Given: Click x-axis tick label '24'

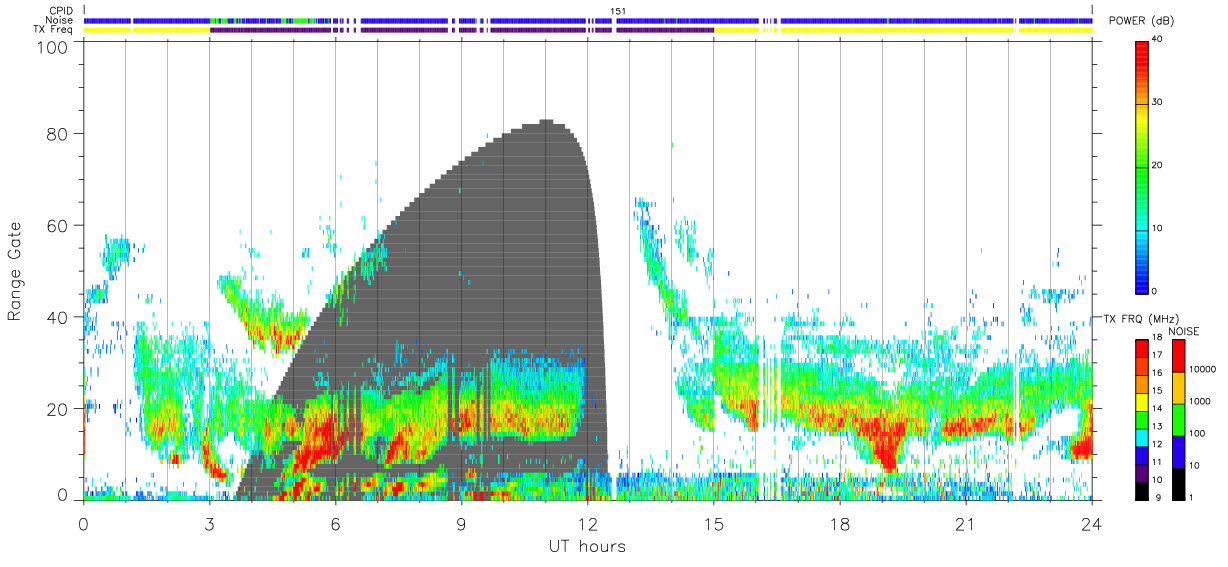Looking at the screenshot, I should click(1092, 523).
